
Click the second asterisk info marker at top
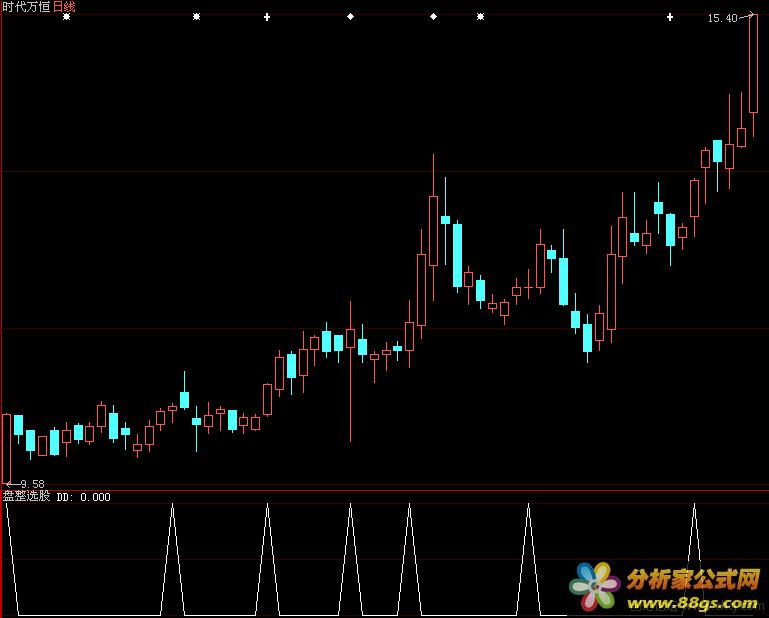point(196,17)
